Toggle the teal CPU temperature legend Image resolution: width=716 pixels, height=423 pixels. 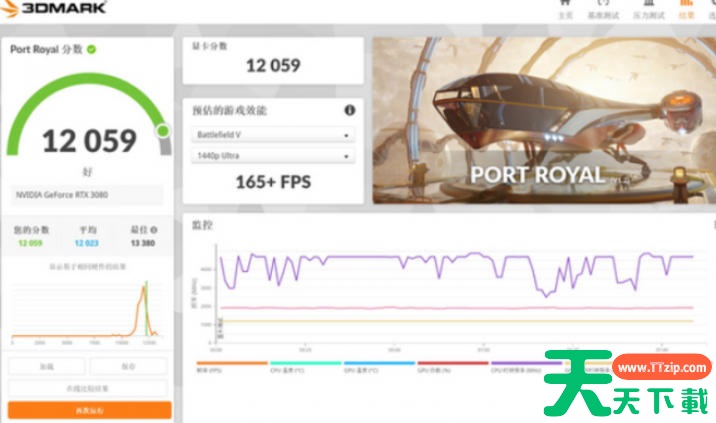coord(305,367)
